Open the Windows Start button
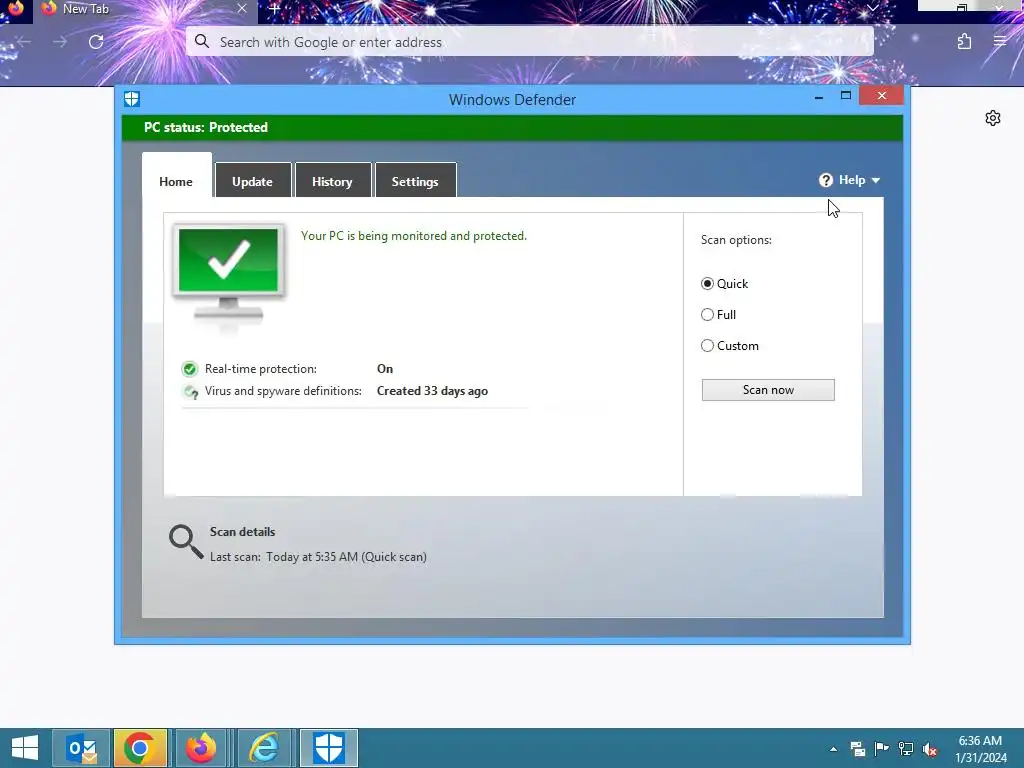The image size is (1024, 768). [25, 748]
